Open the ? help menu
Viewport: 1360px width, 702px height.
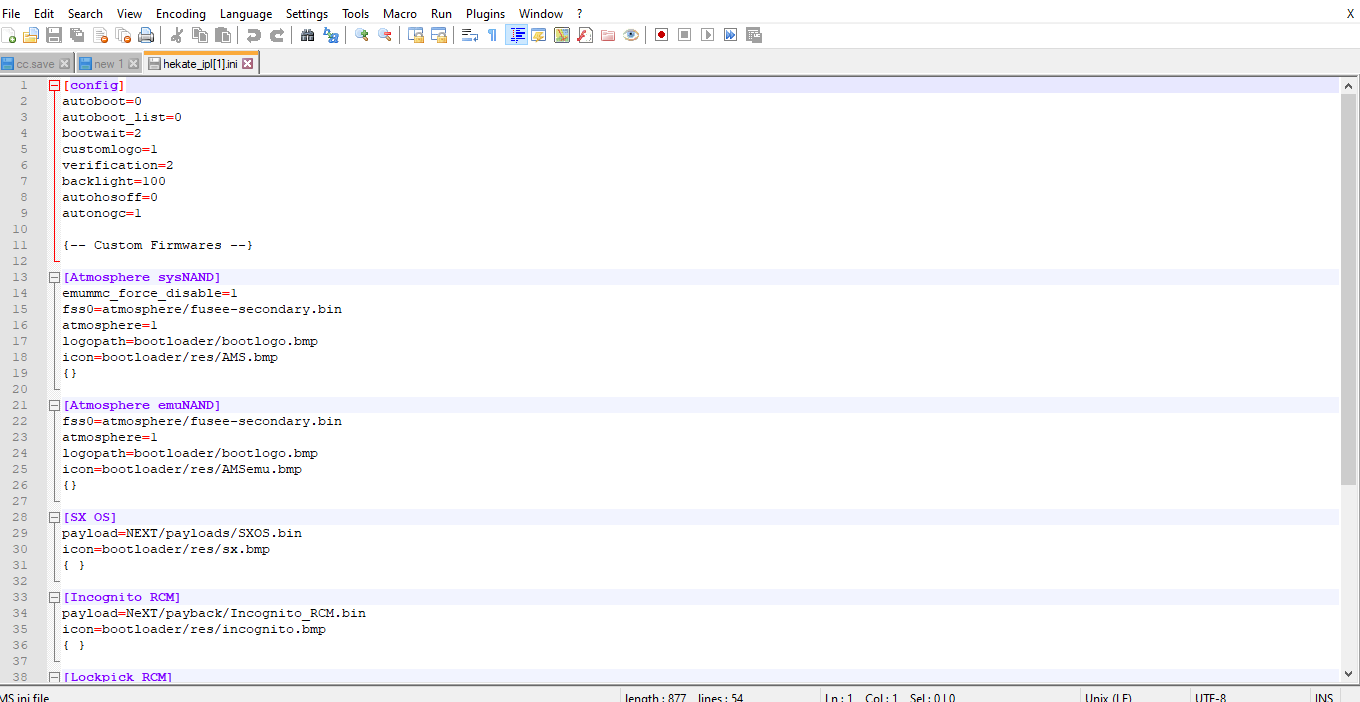coord(579,13)
